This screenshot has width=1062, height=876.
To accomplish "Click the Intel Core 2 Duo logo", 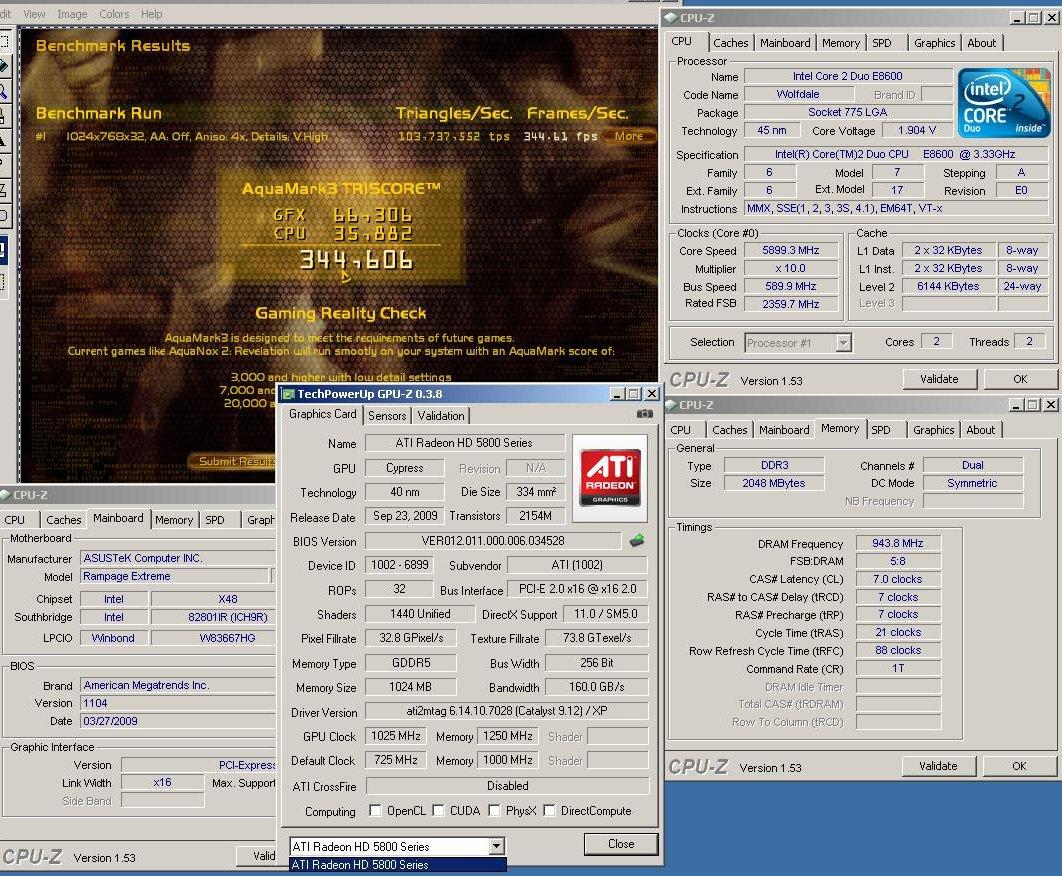I will [x=1004, y=103].
